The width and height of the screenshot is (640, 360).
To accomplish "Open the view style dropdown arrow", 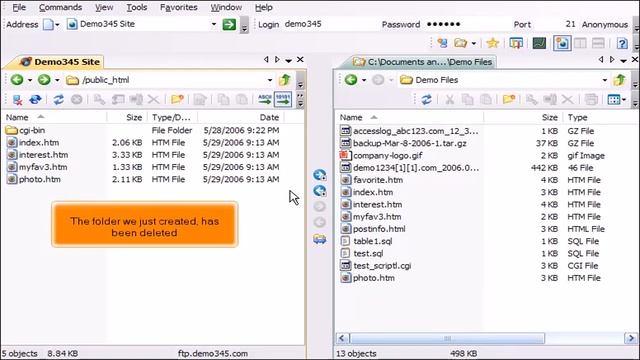I will (x=624, y=100).
